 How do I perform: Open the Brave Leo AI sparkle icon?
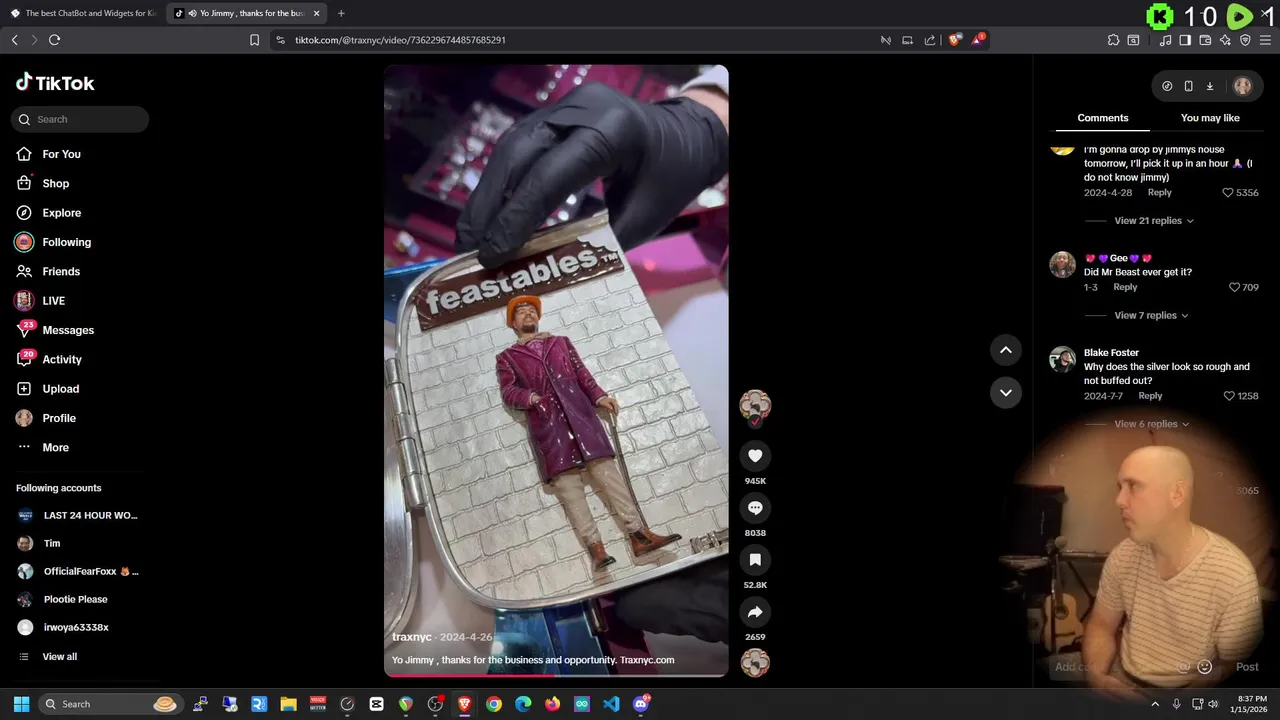tap(1225, 40)
